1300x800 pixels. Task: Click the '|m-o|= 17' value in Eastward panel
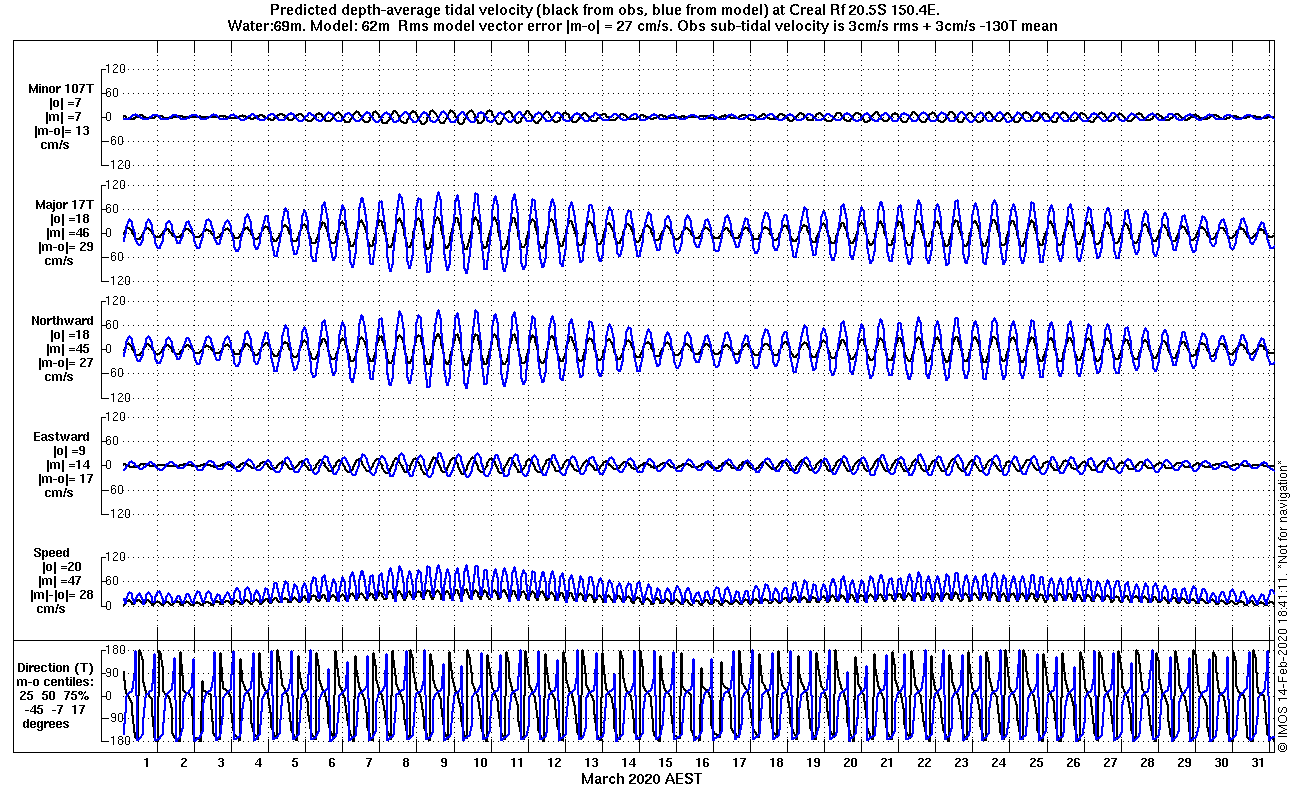click(x=64, y=479)
